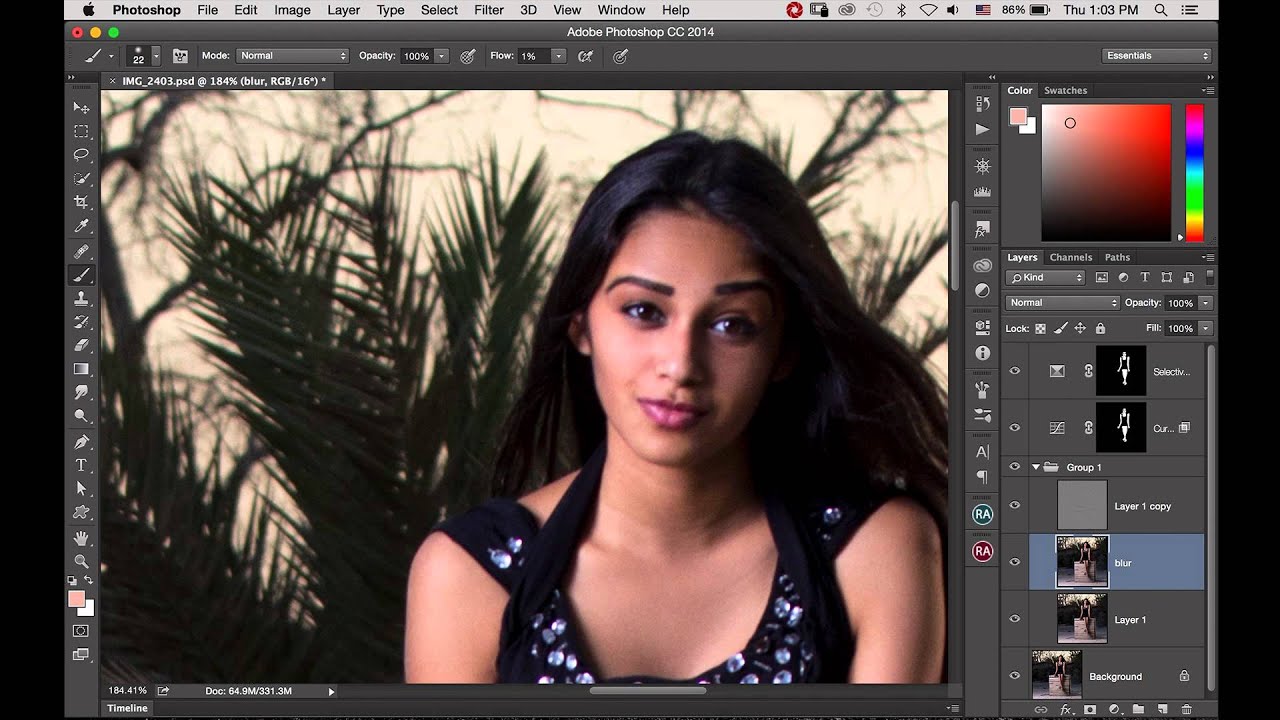Screen dimensions: 1280x720
Task: Hide the blur layer
Action: 1015,562
